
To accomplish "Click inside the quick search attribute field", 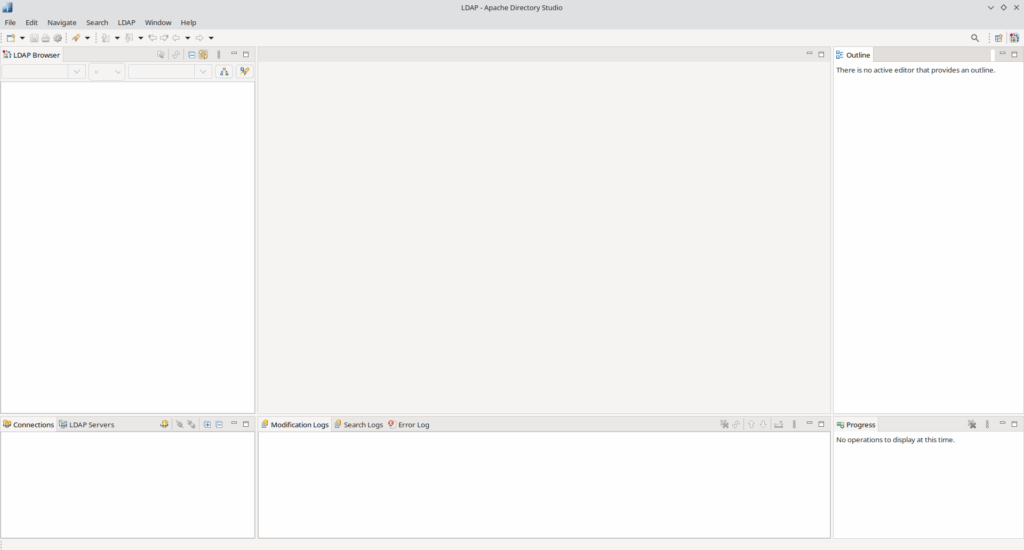I will (x=35, y=71).
